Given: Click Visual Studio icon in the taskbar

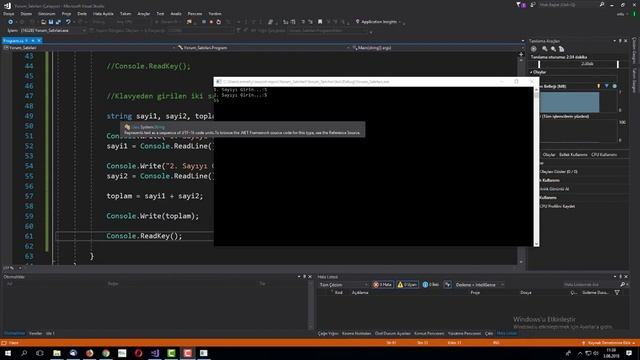Looking at the screenshot, I should 155,353.
